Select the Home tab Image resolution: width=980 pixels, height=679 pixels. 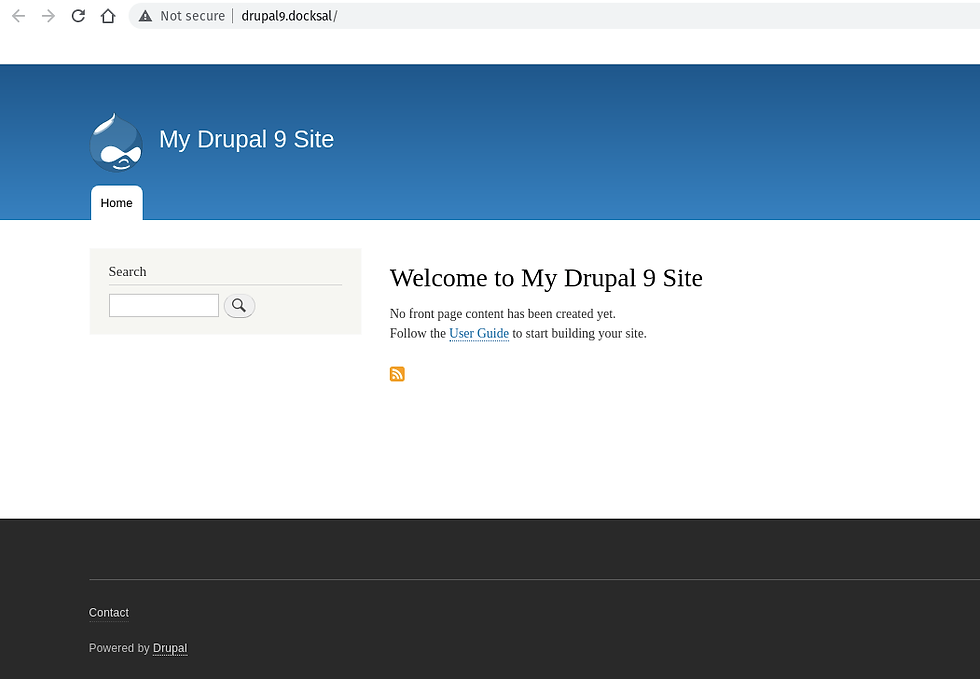tap(116, 203)
